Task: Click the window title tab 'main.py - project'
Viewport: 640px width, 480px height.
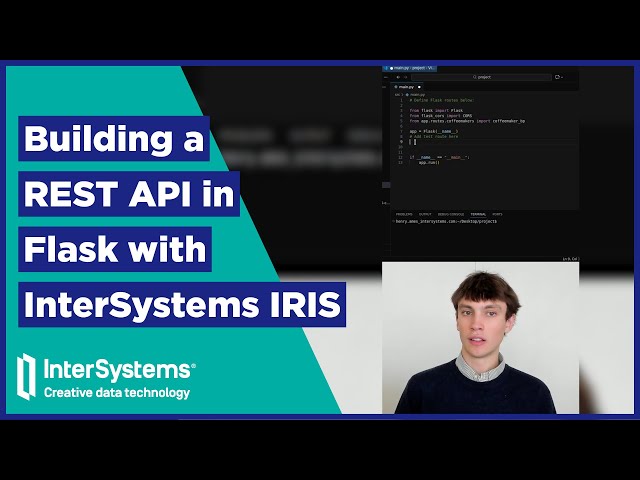Action: (x=411, y=68)
